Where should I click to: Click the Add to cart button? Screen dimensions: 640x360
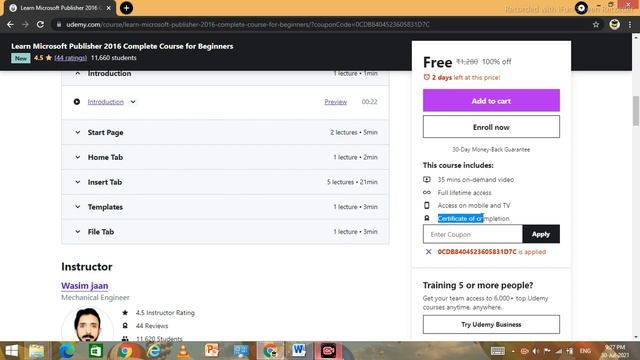click(491, 100)
